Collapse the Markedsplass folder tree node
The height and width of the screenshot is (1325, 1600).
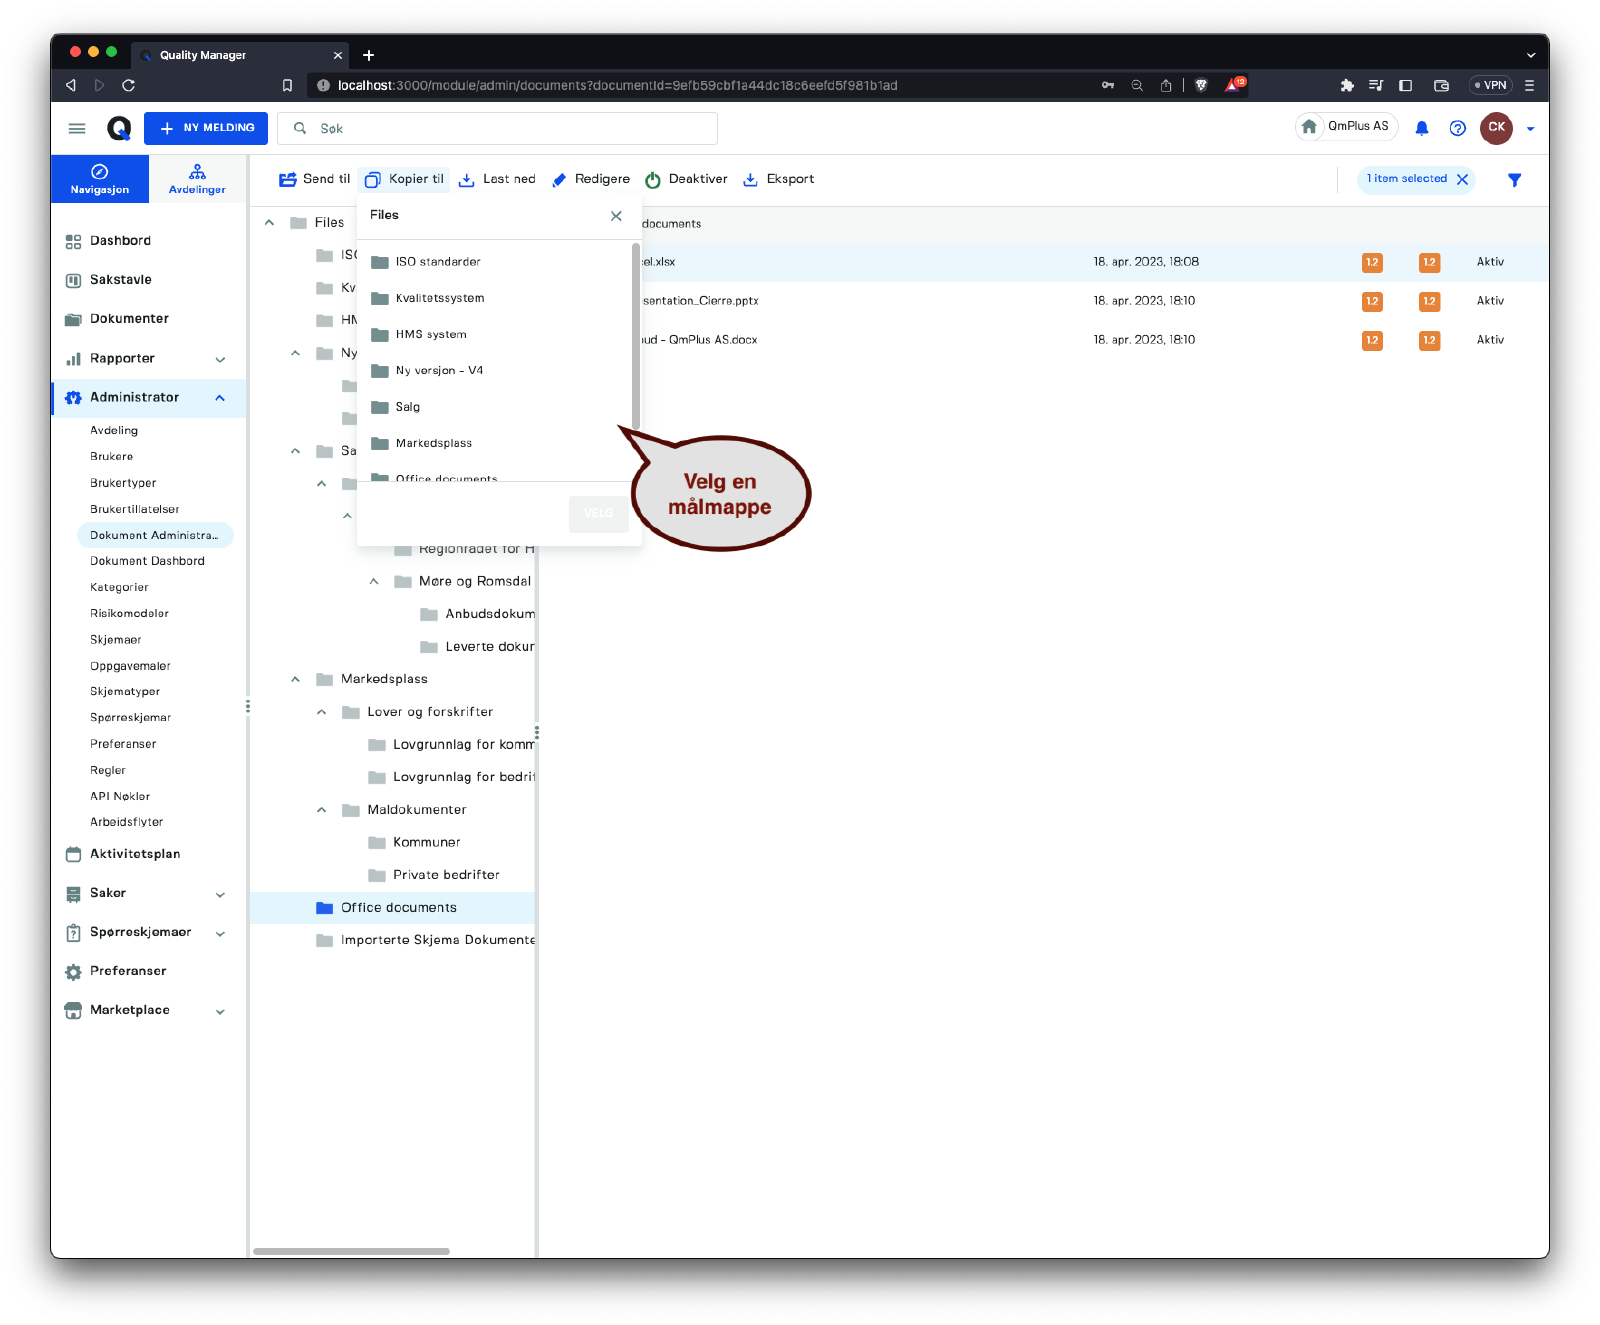coord(295,679)
